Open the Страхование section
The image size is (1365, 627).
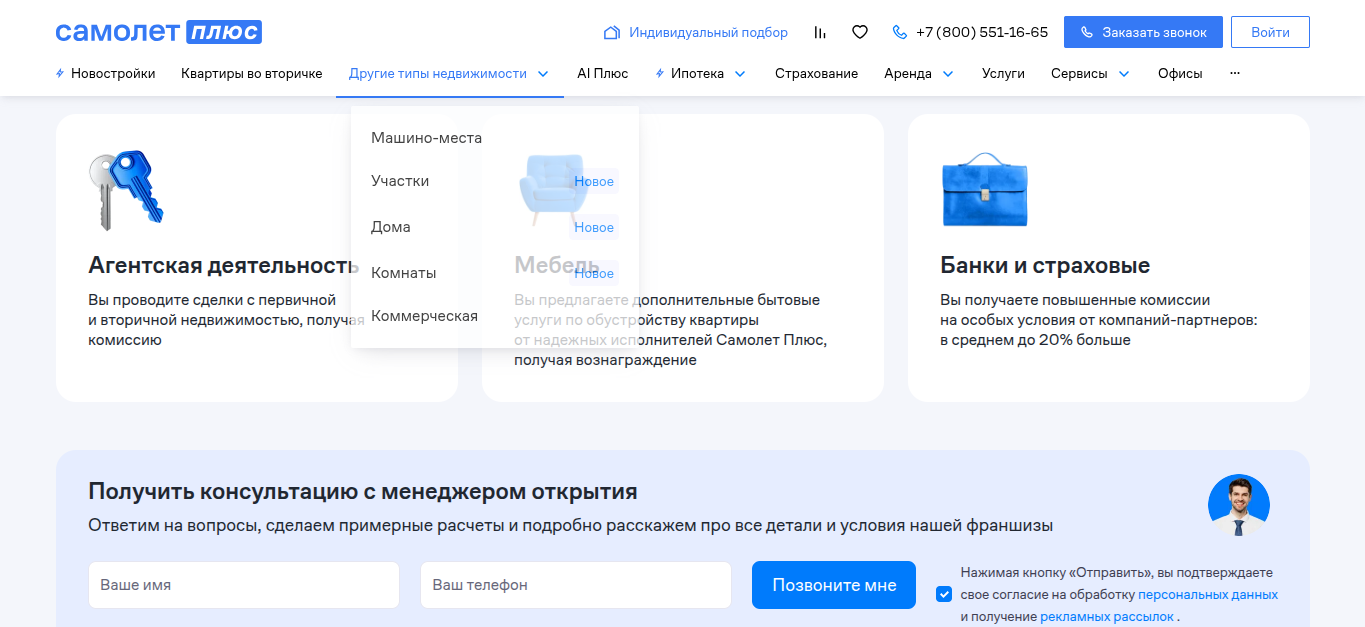(x=816, y=73)
